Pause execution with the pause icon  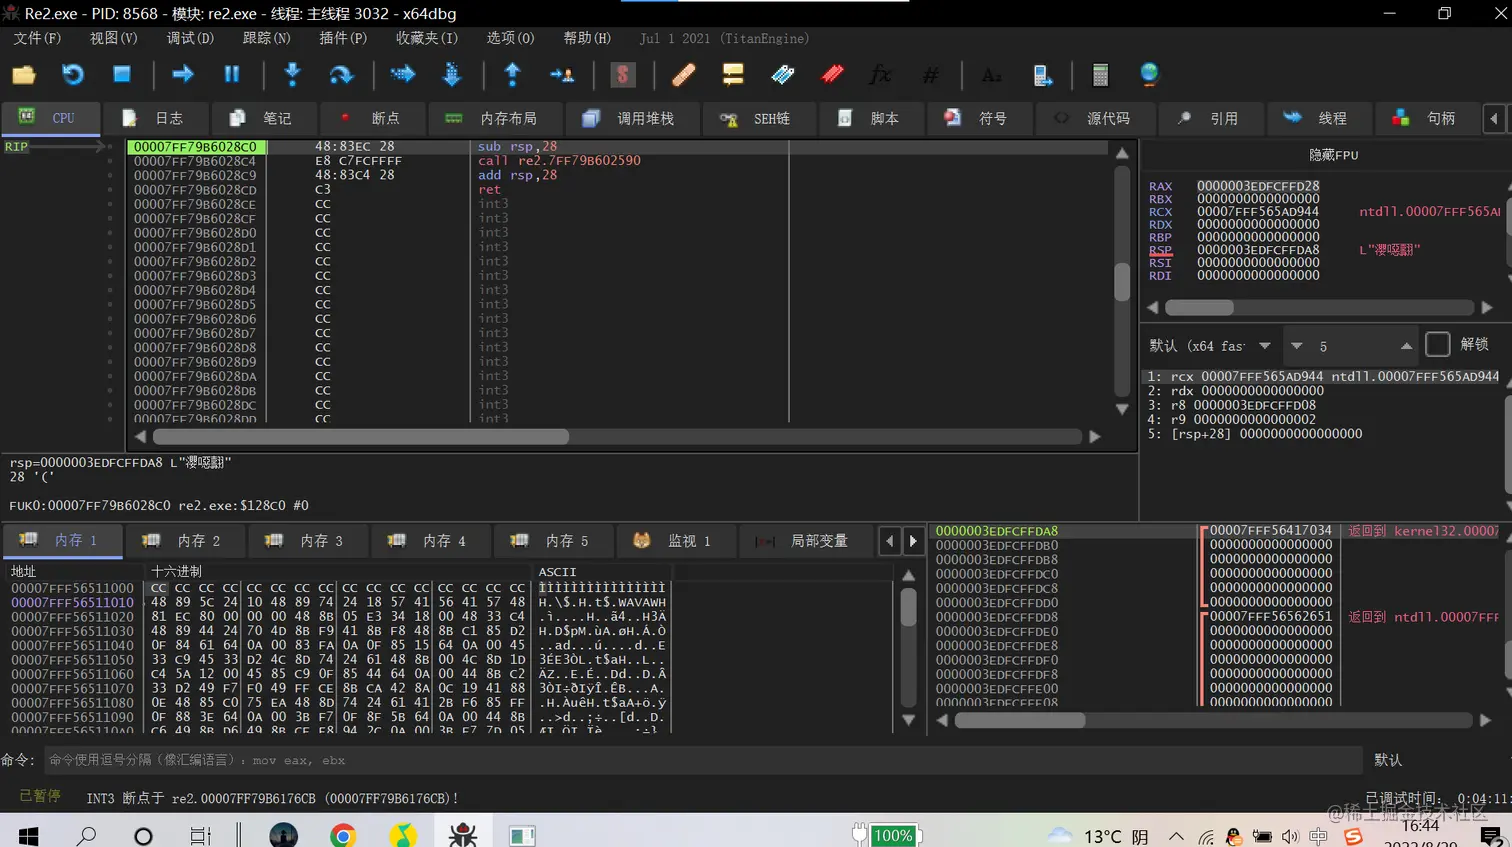coord(232,75)
